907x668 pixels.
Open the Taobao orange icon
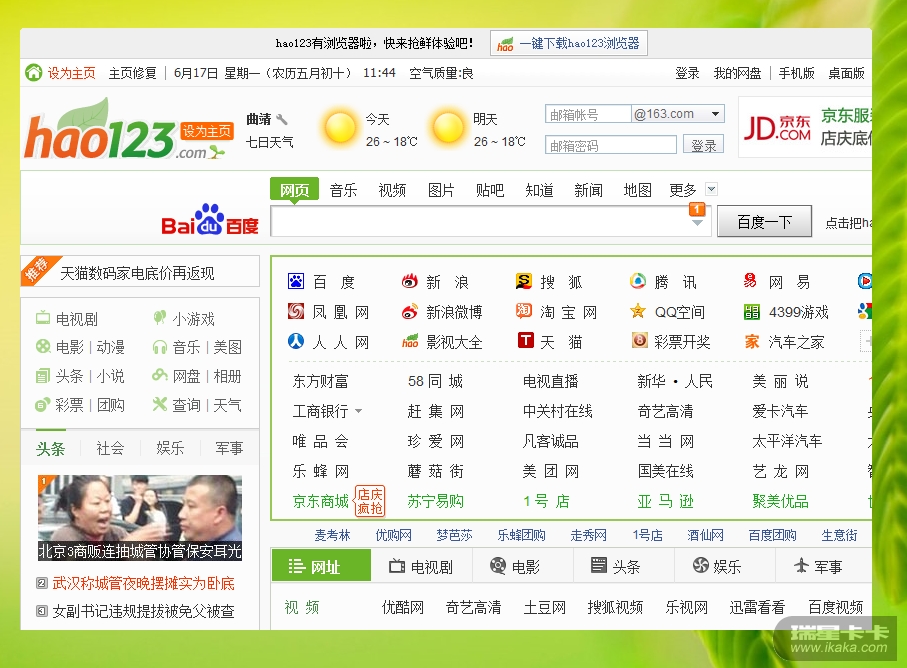523,312
